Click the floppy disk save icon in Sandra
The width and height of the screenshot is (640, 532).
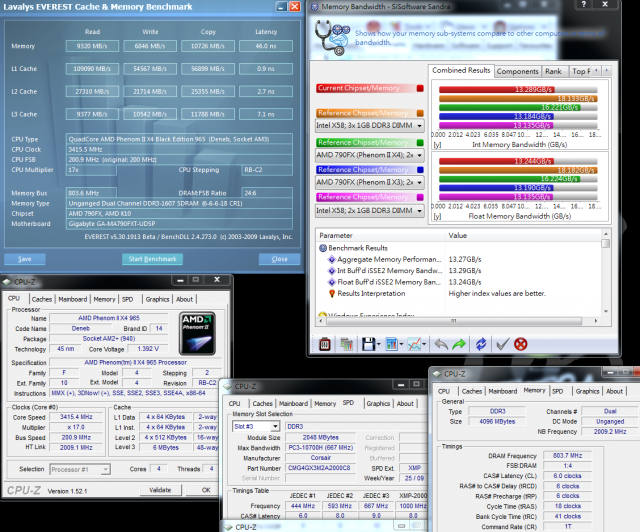[x=368, y=344]
